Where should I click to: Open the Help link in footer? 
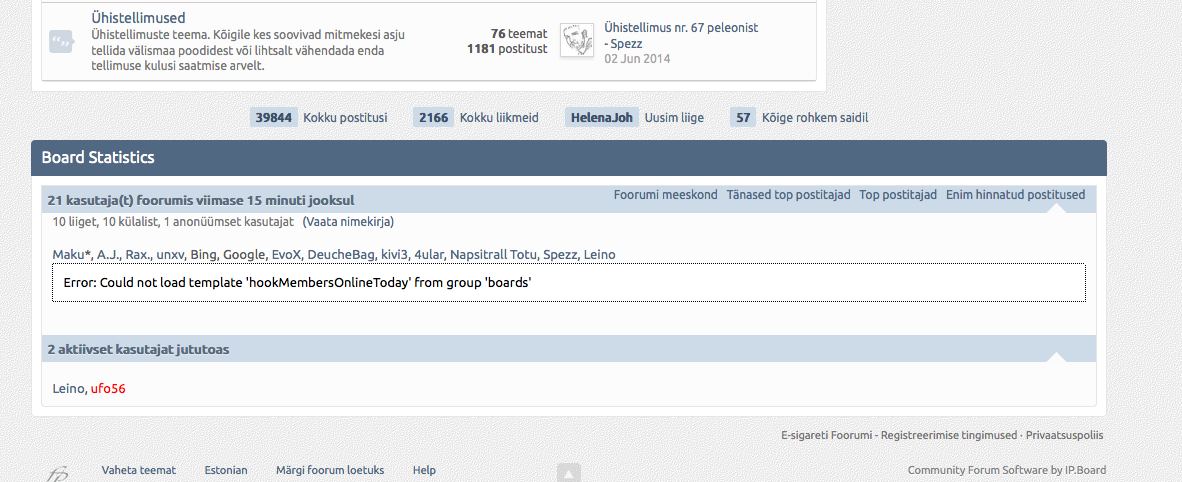(x=424, y=470)
